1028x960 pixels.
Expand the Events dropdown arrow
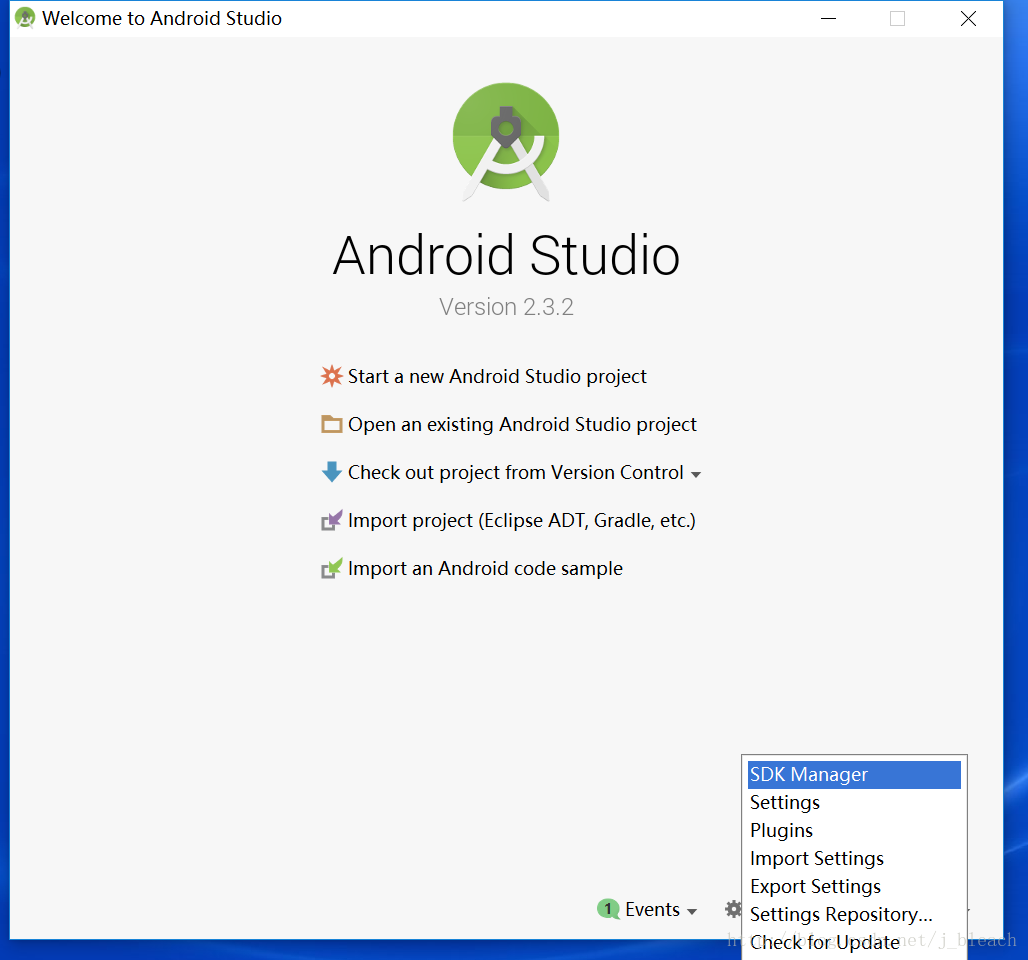tap(692, 911)
